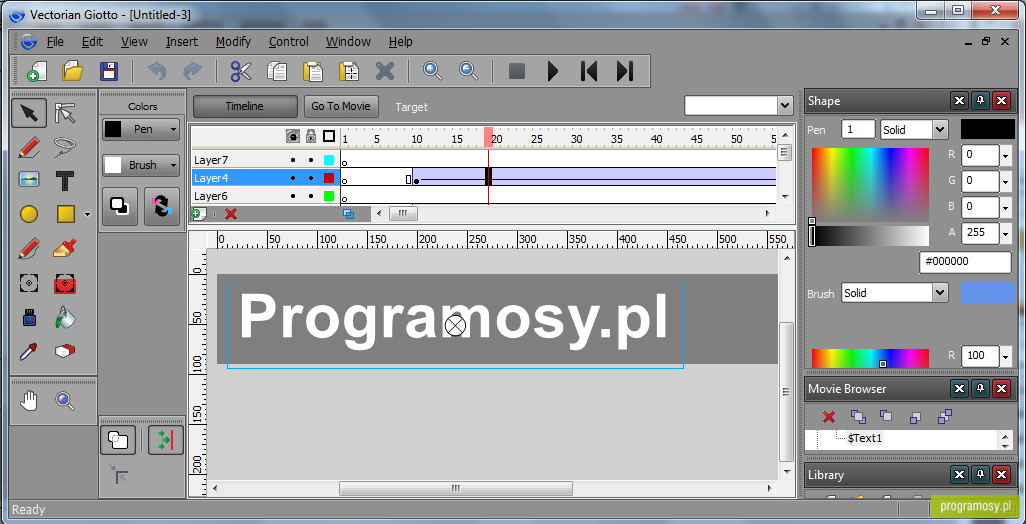
Task: Open the Modify menu
Action: tap(234, 42)
